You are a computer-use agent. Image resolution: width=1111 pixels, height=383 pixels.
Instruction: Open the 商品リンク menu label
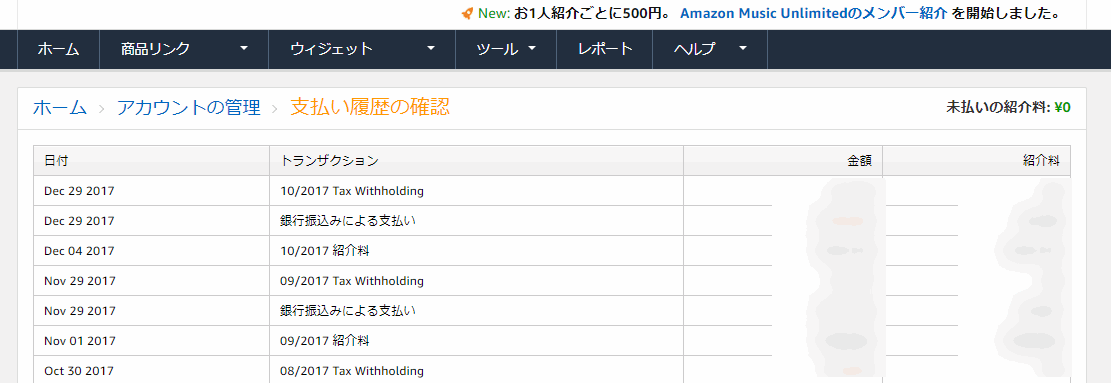(155, 49)
